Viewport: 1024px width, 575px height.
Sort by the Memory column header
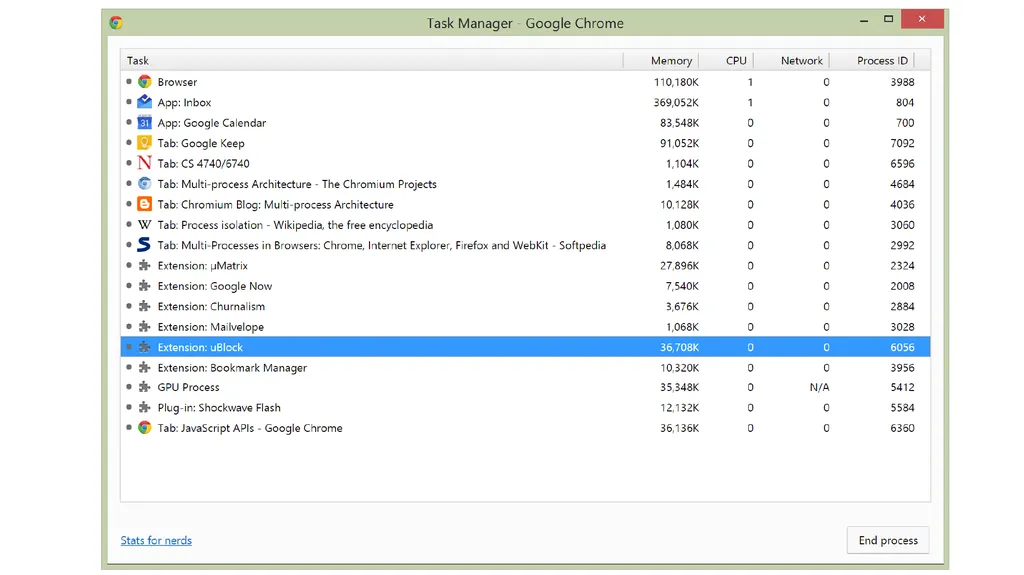pos(661,60)
